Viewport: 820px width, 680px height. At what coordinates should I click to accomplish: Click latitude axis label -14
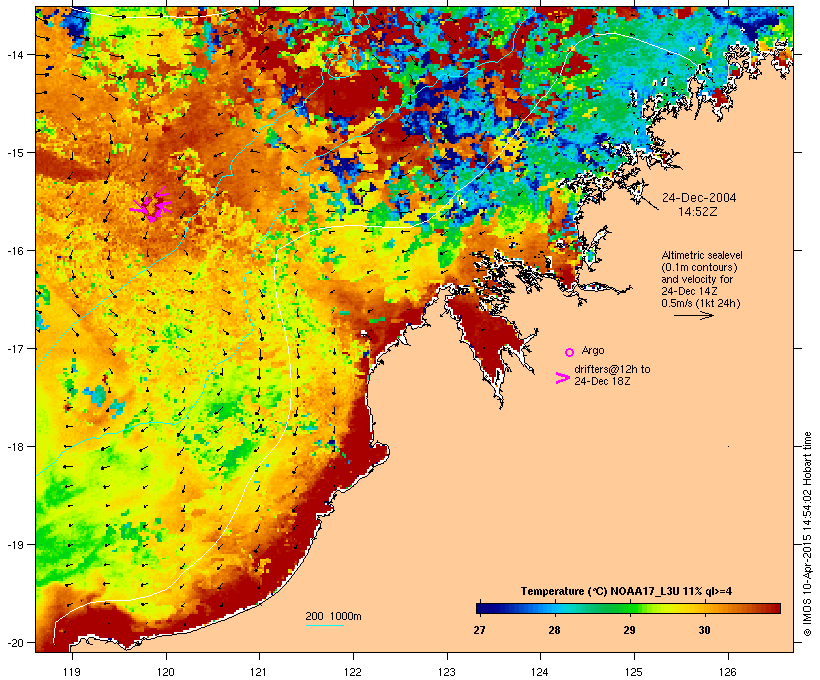[x=14, y=54]
